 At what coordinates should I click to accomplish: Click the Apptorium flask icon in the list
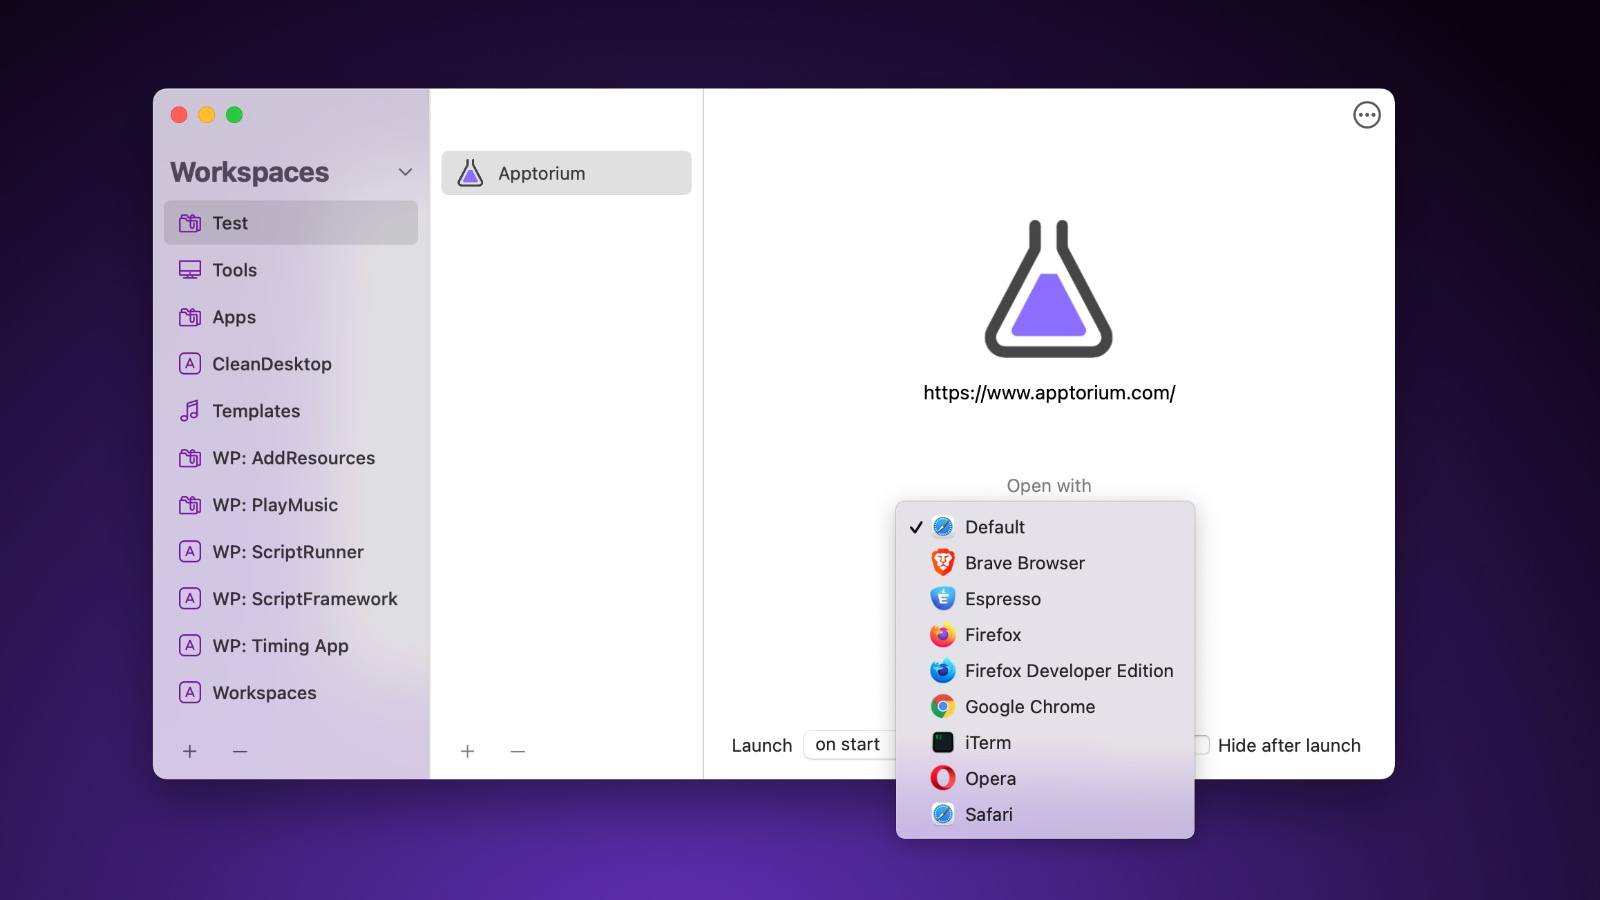coord(470,173)
